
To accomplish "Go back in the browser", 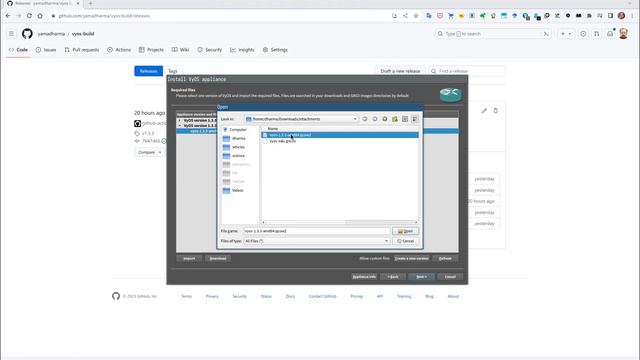I will coord(8,16).
